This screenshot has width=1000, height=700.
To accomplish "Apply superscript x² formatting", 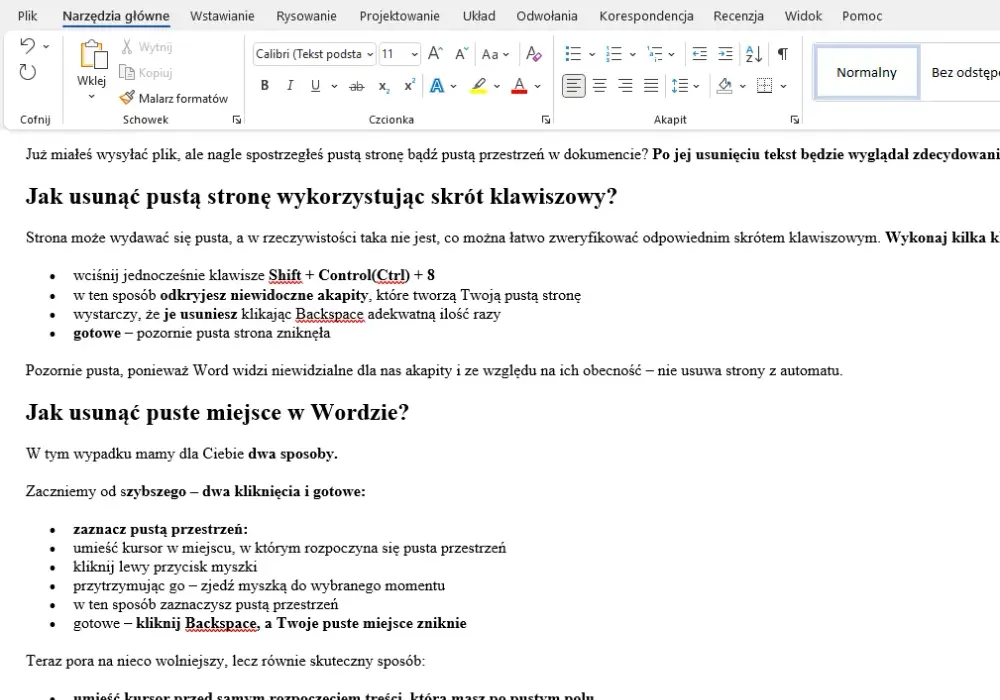I will [x=409, y=85].
